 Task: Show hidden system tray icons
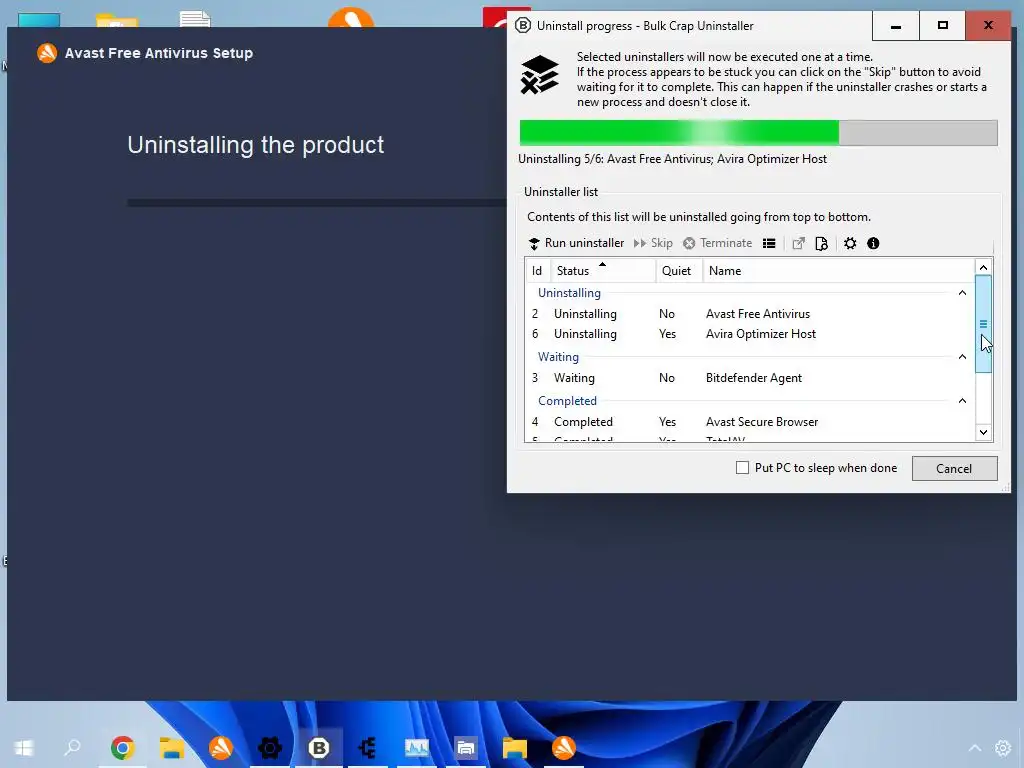pos(974,747)
